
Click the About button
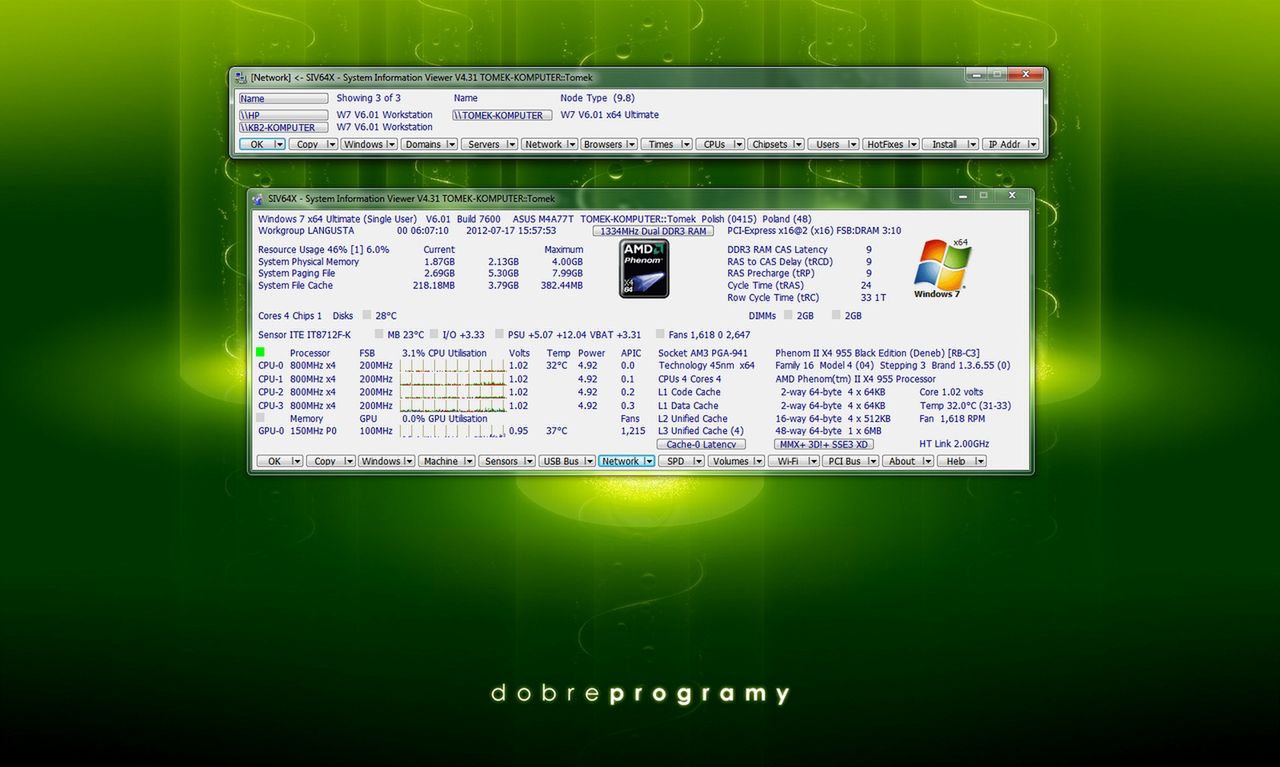coord(908,461)
